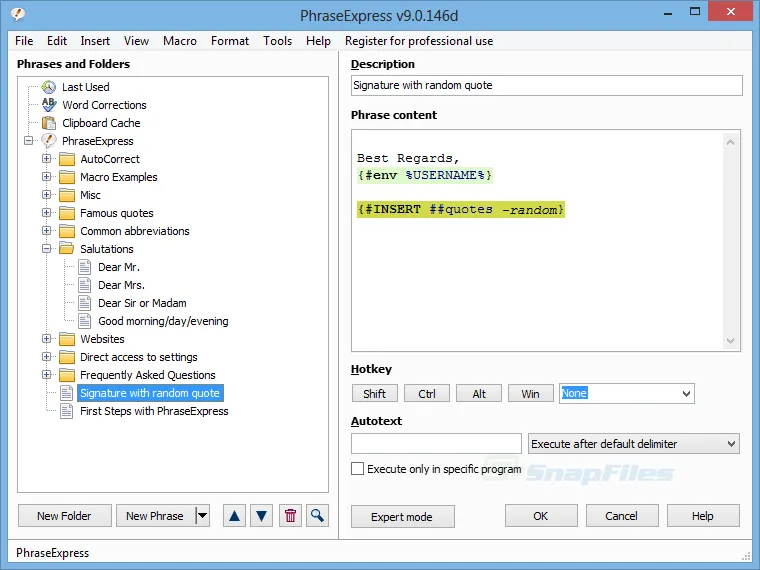This screenshot has width=760, height=570.
Task: Click the New Folder button
Action: click(x=64, y=516)
